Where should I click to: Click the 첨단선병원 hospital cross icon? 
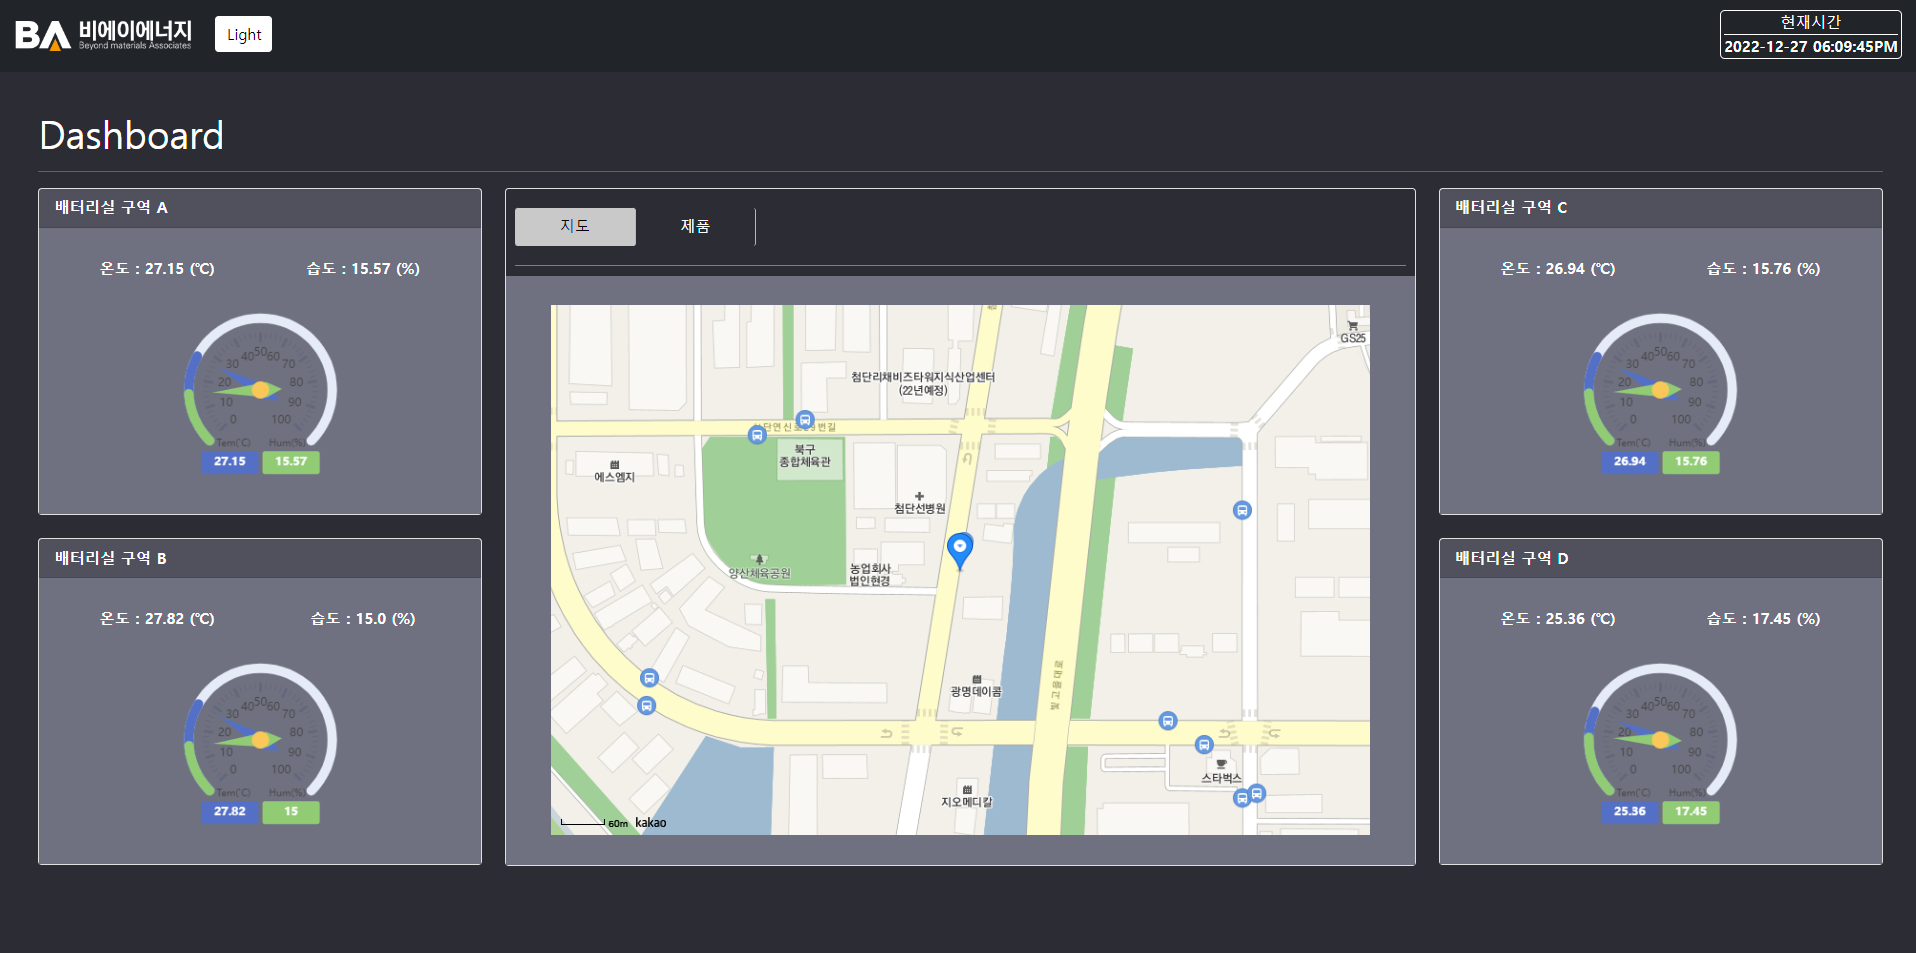pyautogui.click(x=919, y=496)
